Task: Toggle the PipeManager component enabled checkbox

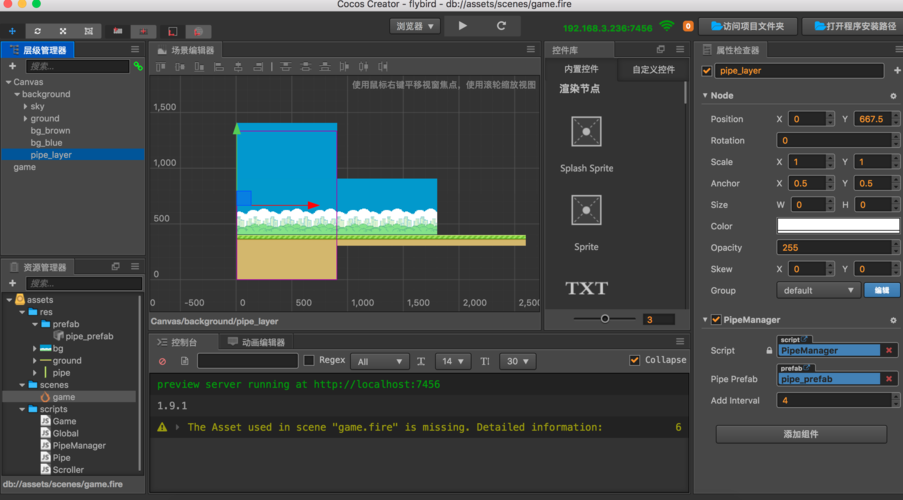Action: 716,320
